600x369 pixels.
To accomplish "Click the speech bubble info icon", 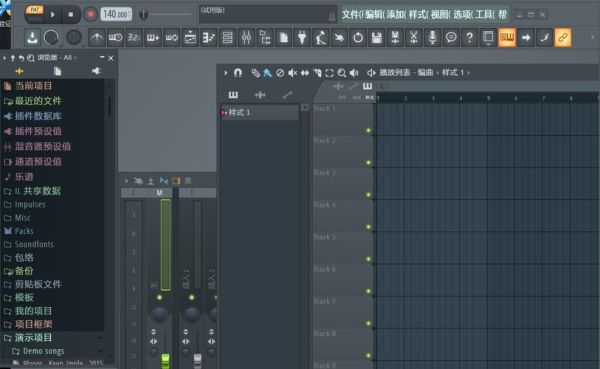I will (x=452, y=38).
